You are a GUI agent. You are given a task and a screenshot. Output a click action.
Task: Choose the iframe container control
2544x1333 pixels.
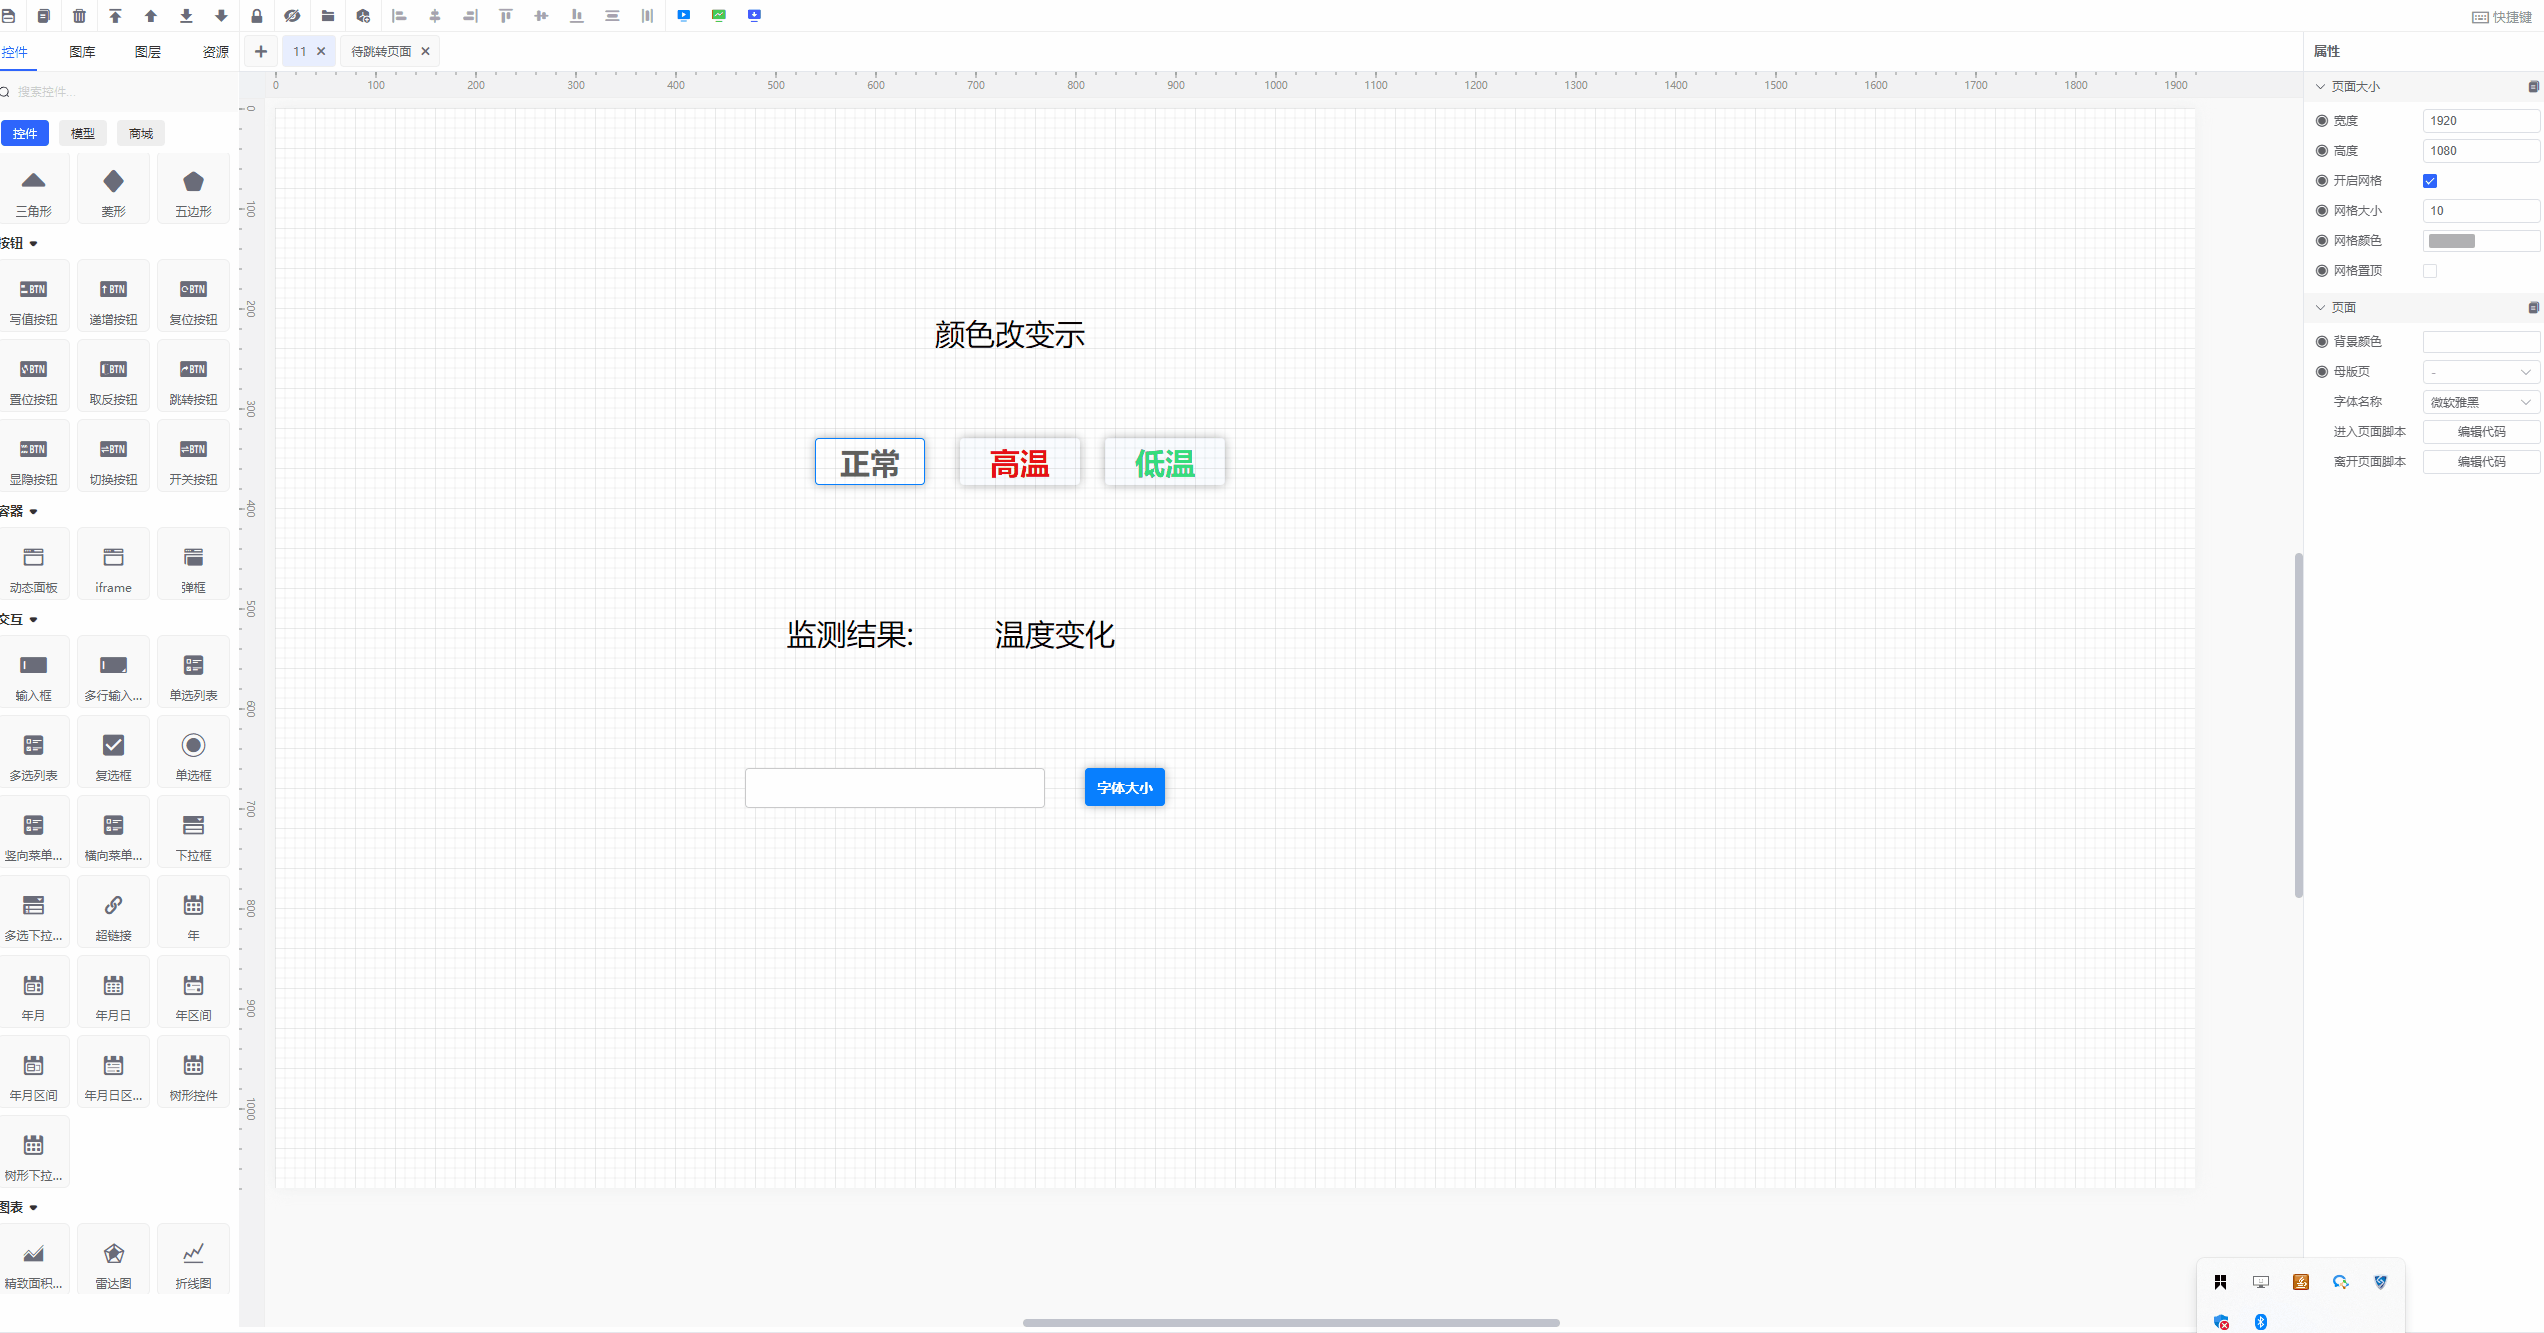tap(113, 563)
